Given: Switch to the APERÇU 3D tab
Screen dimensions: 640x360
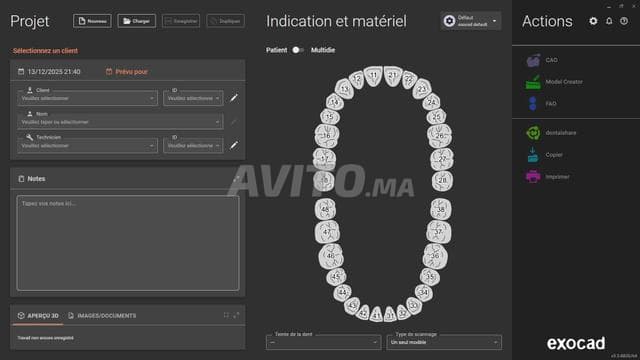Looking at the screenshot, I should (38, 316).
